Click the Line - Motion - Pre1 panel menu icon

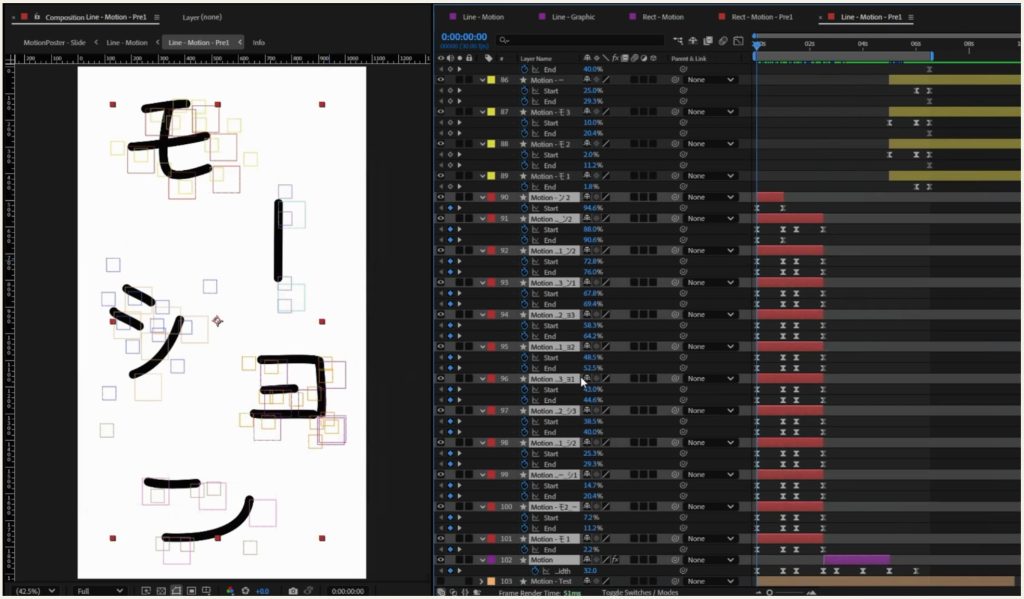pyautogui.click(x=911, y=17)
